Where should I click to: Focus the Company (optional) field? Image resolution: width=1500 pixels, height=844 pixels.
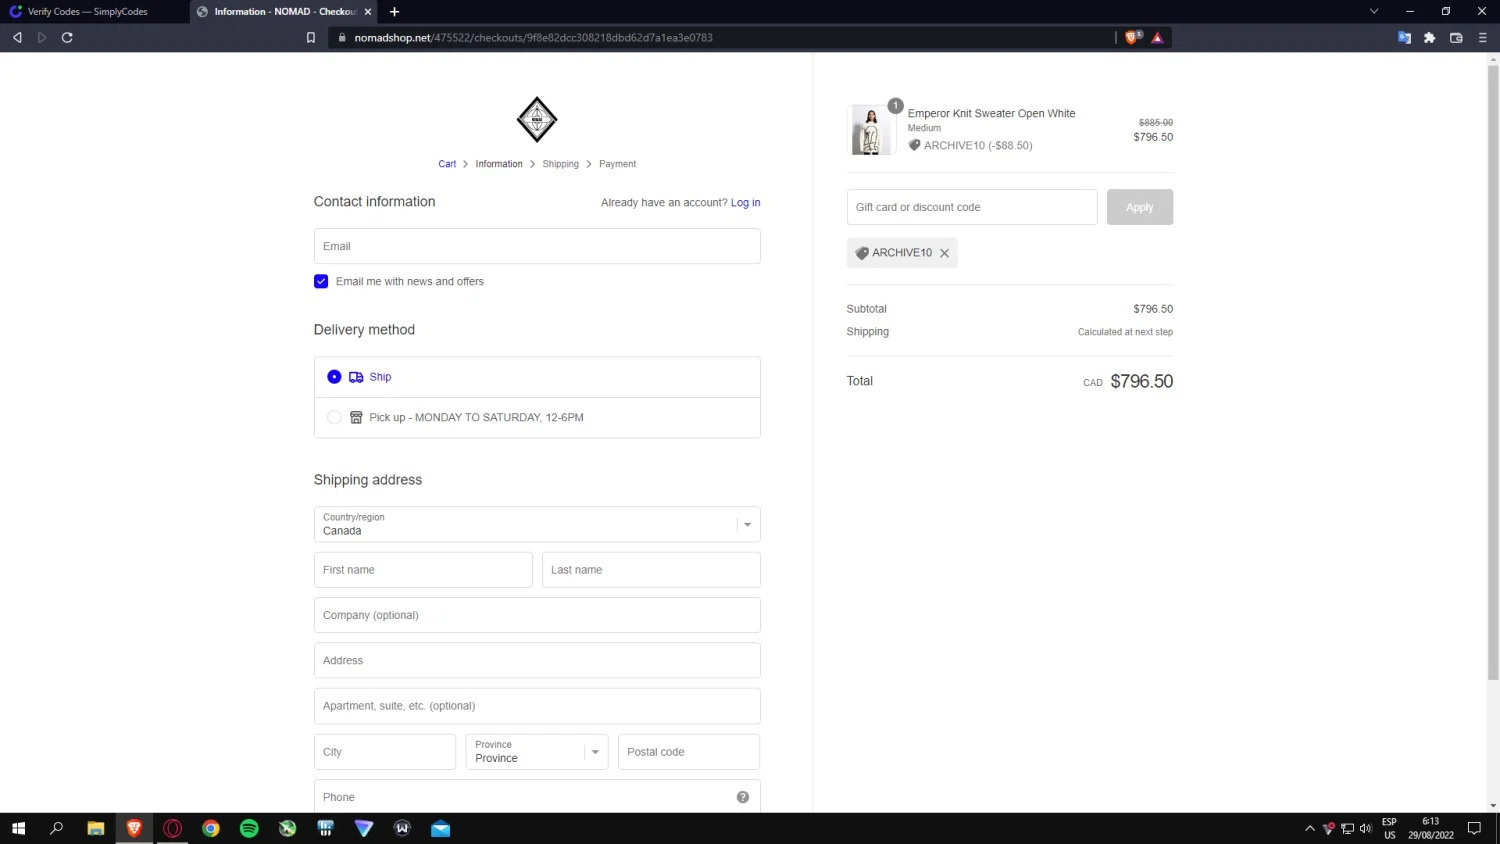(537, 615)
